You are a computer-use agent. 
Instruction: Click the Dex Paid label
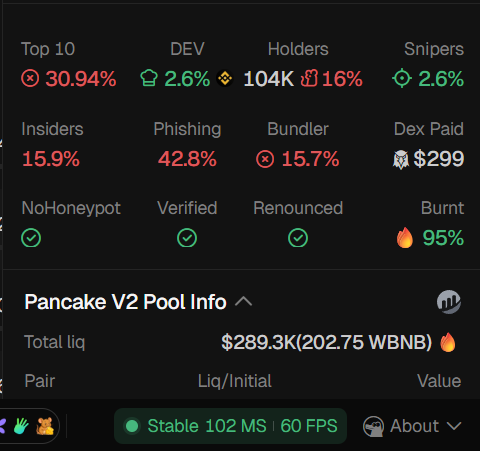429,129
